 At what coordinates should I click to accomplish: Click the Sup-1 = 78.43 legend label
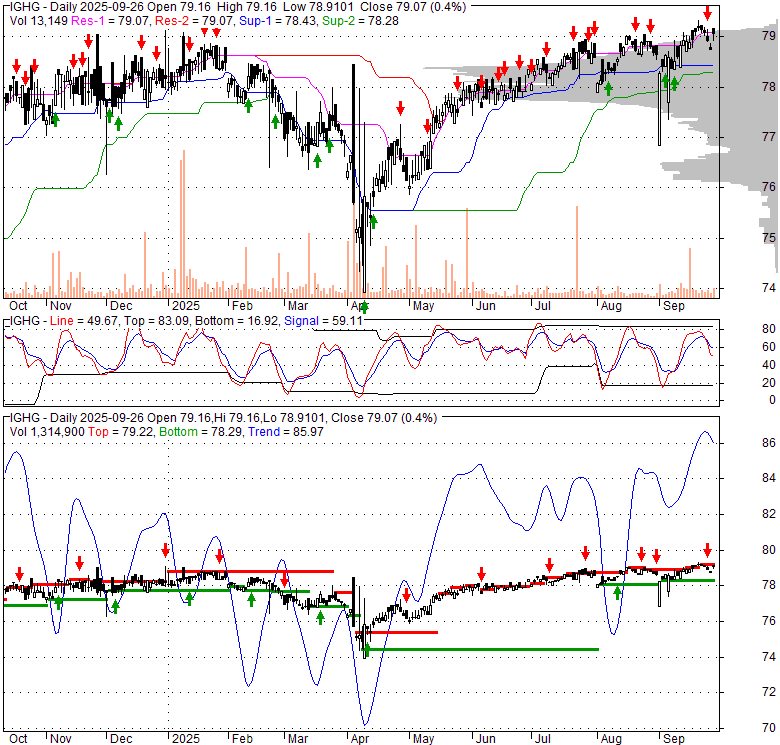(278, 21)
